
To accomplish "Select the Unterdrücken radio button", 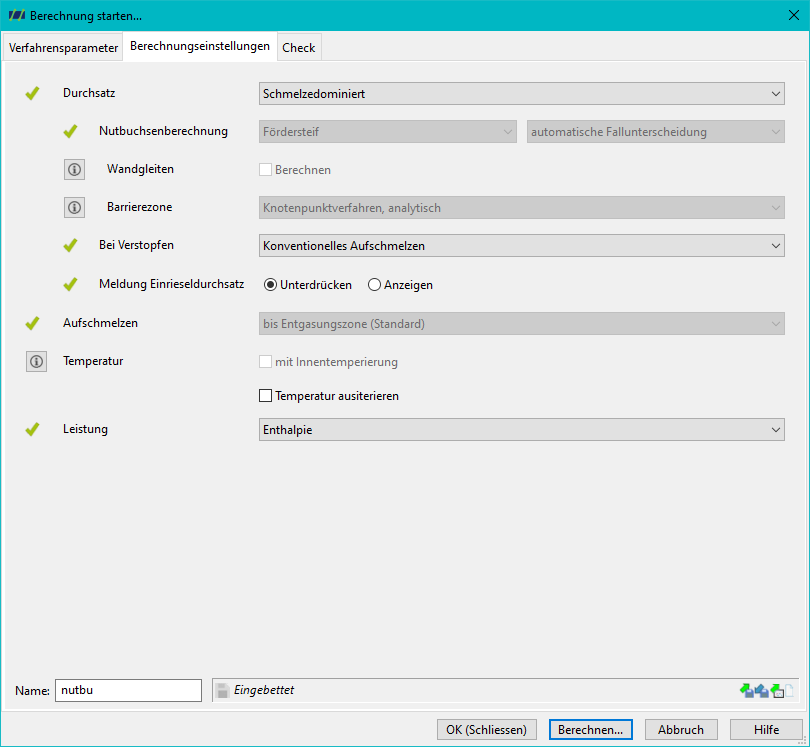I will tap(270, 285).
